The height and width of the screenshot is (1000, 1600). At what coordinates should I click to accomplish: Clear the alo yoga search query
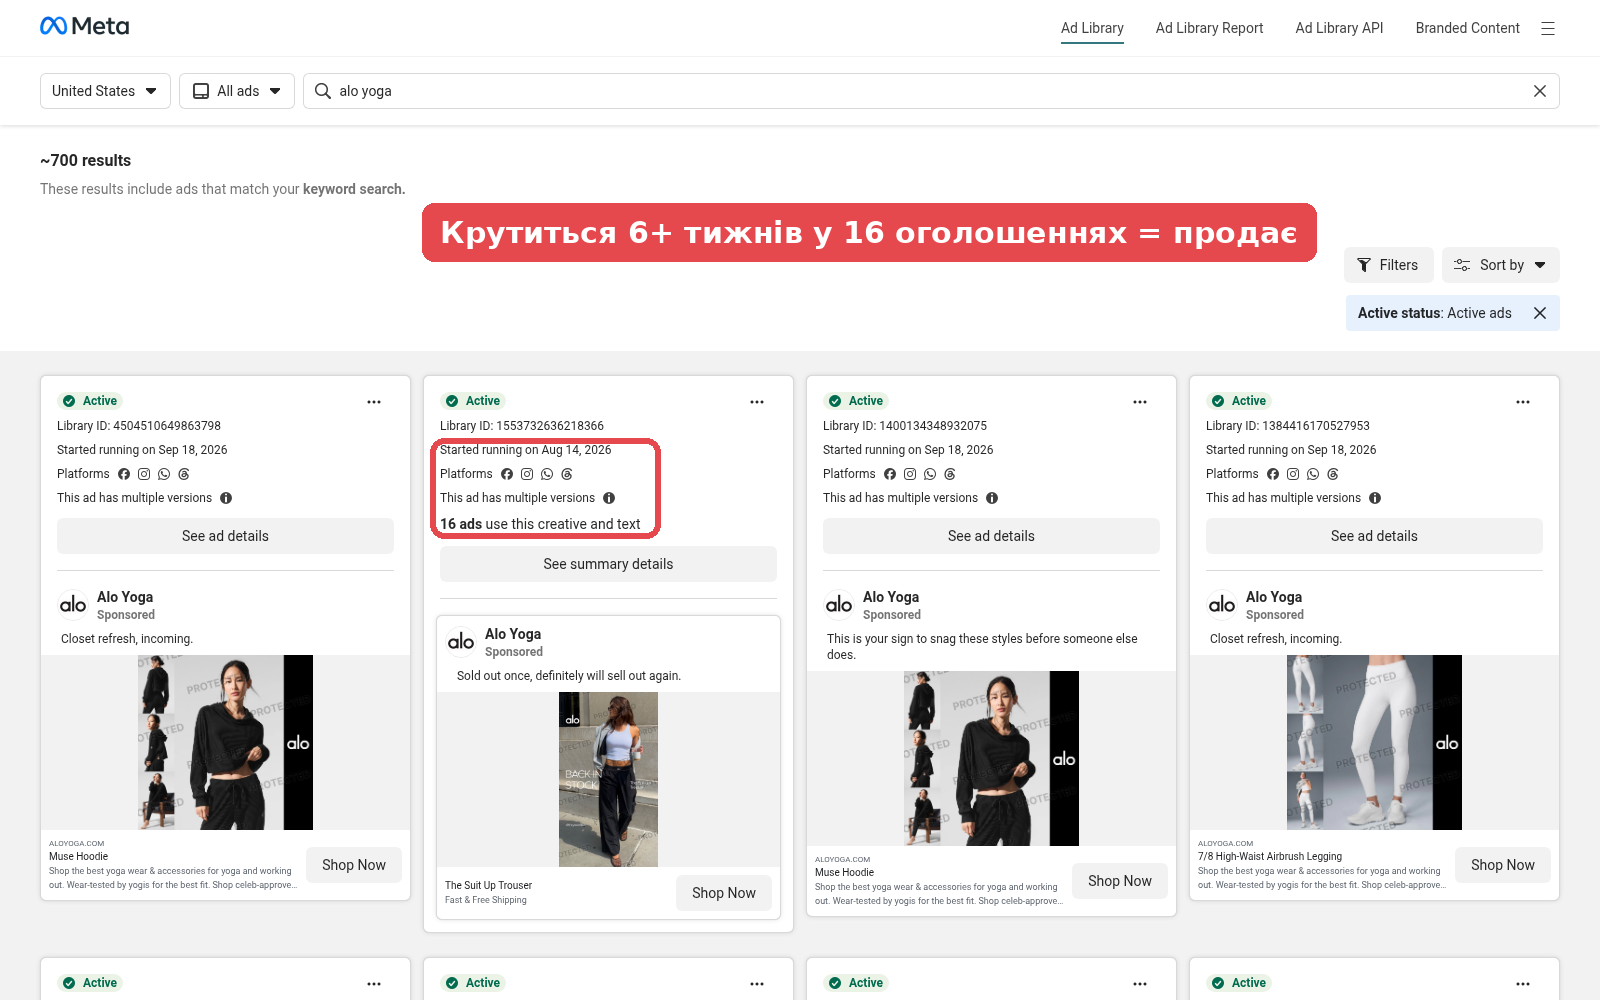(1540, 91)
